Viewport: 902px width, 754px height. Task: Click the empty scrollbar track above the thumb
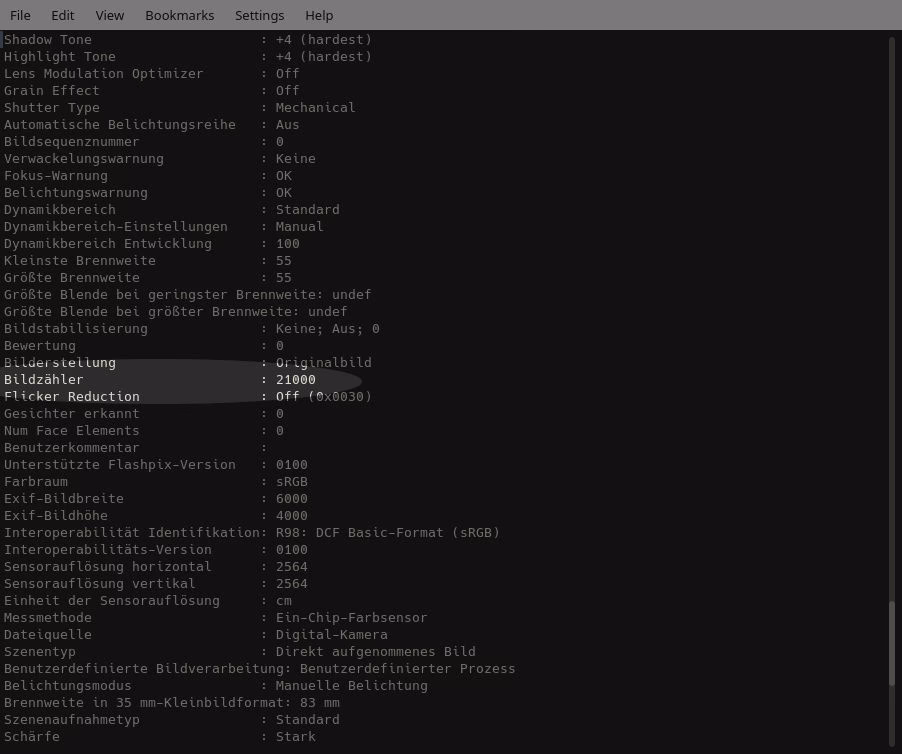pyautogui.click(x=891, y=300)
